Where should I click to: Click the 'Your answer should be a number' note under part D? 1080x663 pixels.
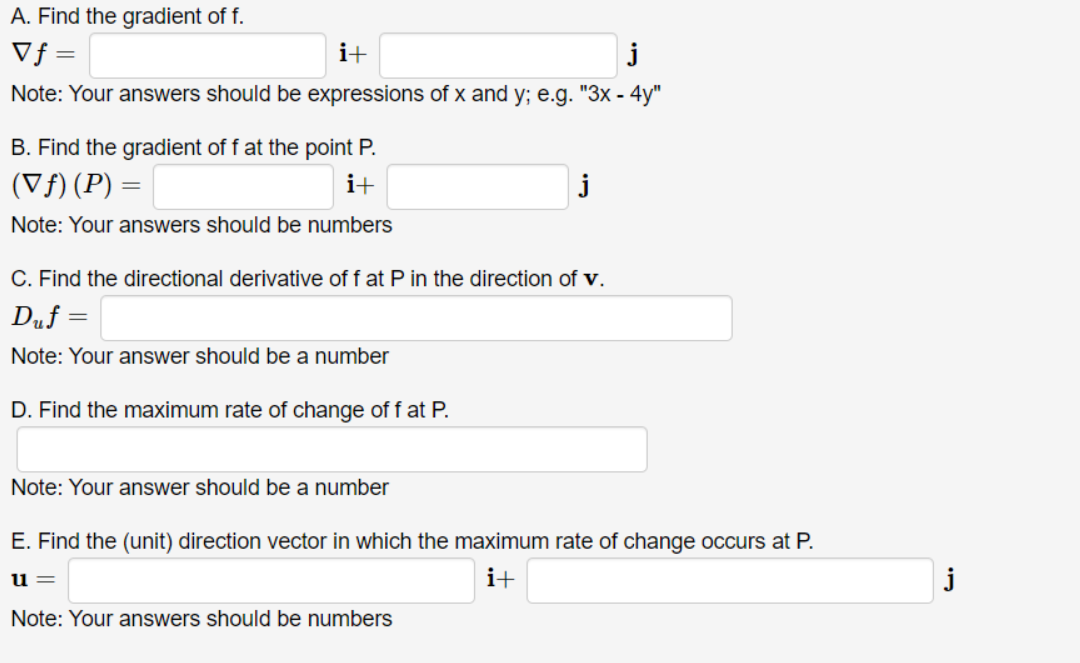point(200,487)
